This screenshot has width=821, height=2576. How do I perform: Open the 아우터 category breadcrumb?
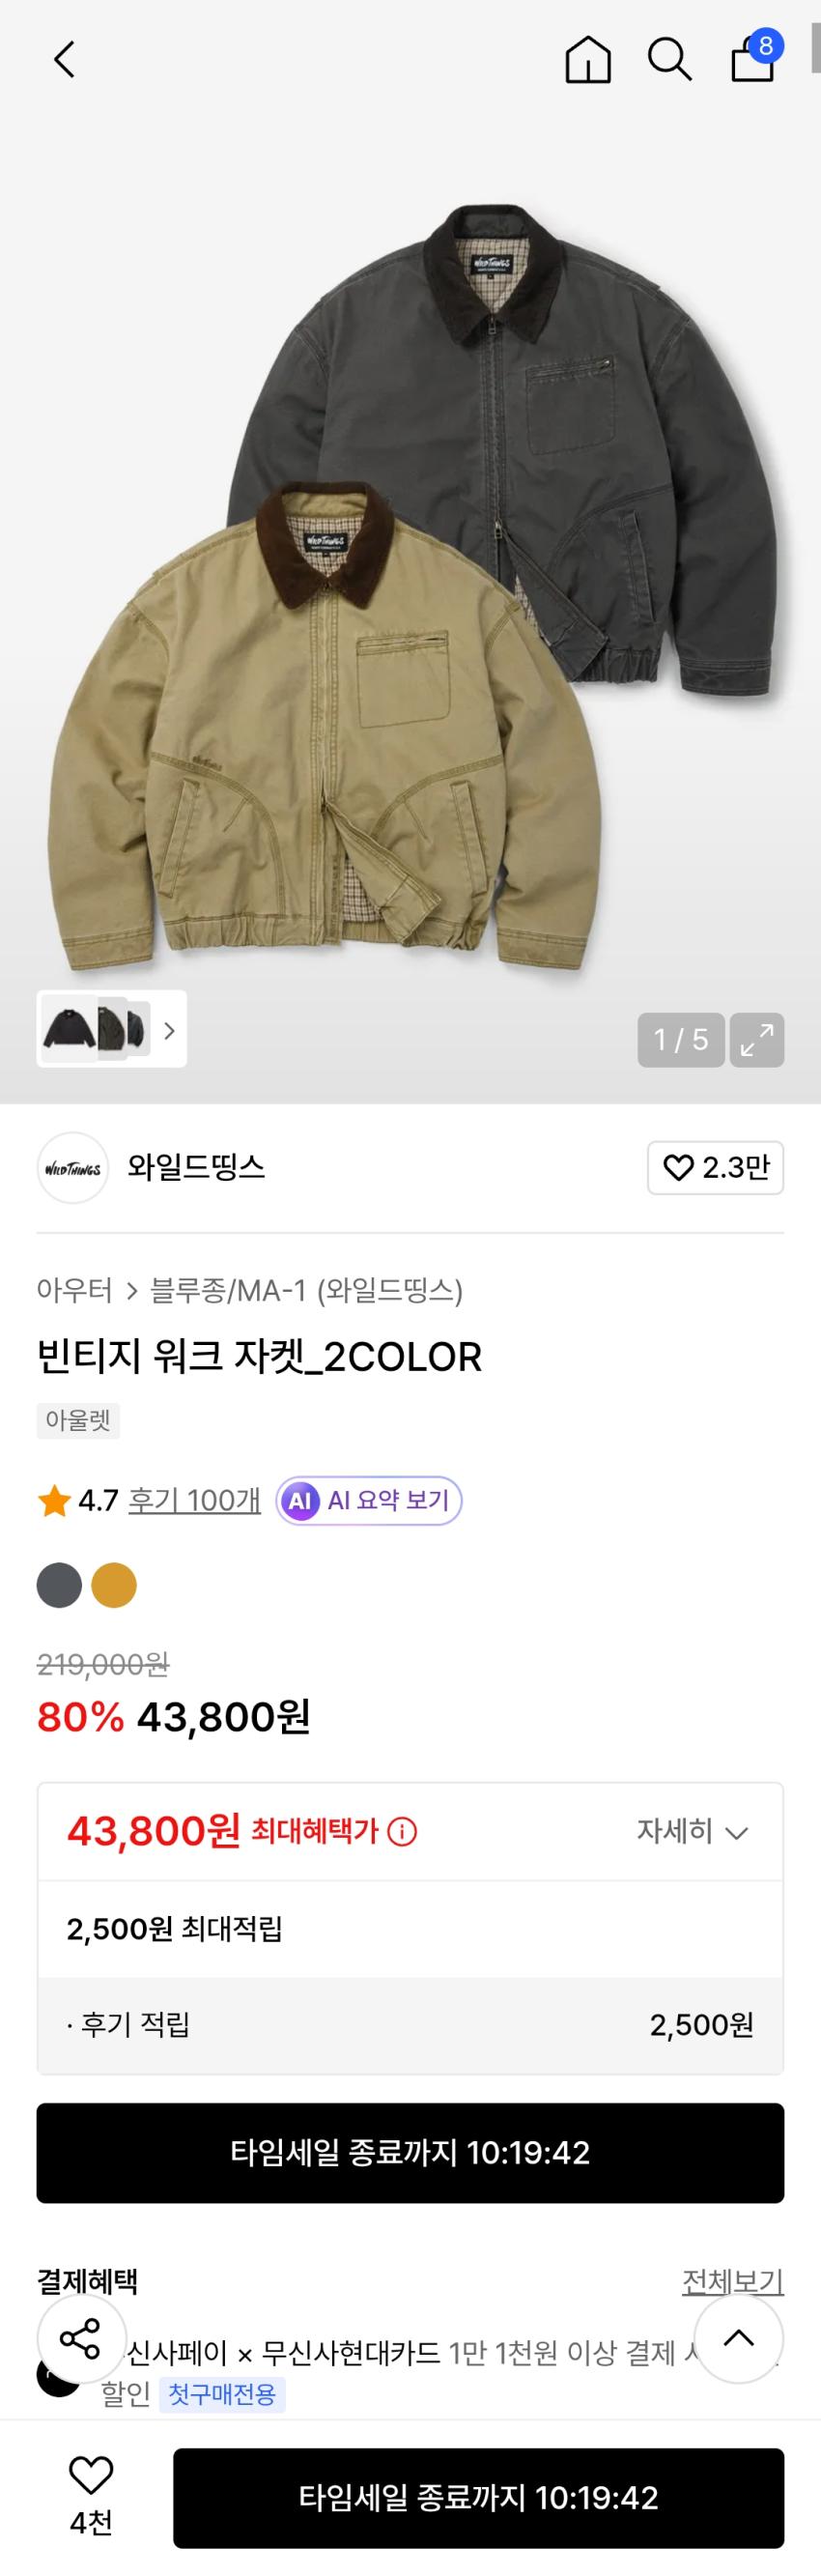(74, 1290)
